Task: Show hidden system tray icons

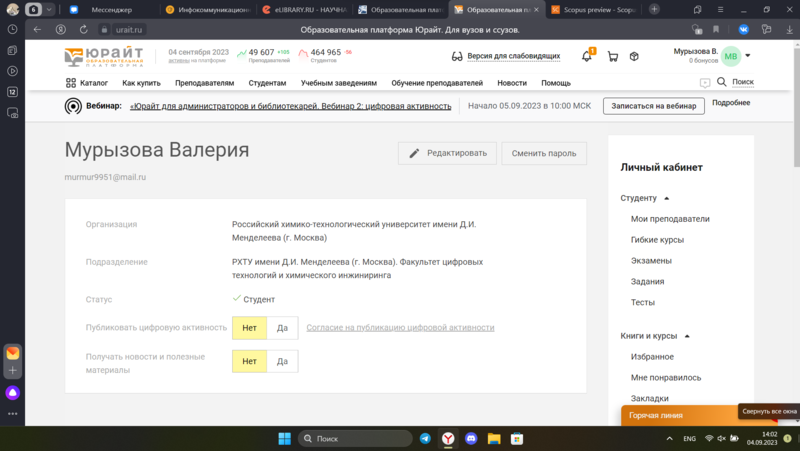Action: click(x=669, y=438)
